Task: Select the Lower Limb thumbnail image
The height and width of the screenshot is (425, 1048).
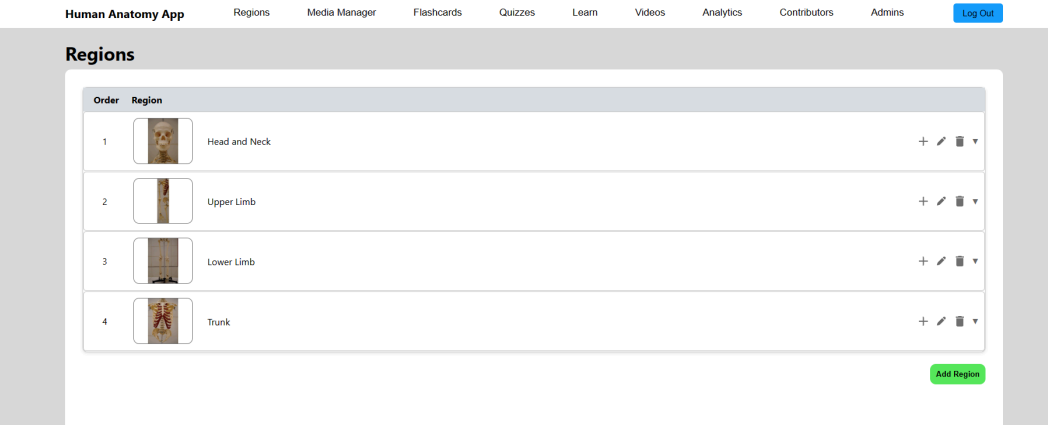Action: 163,261
